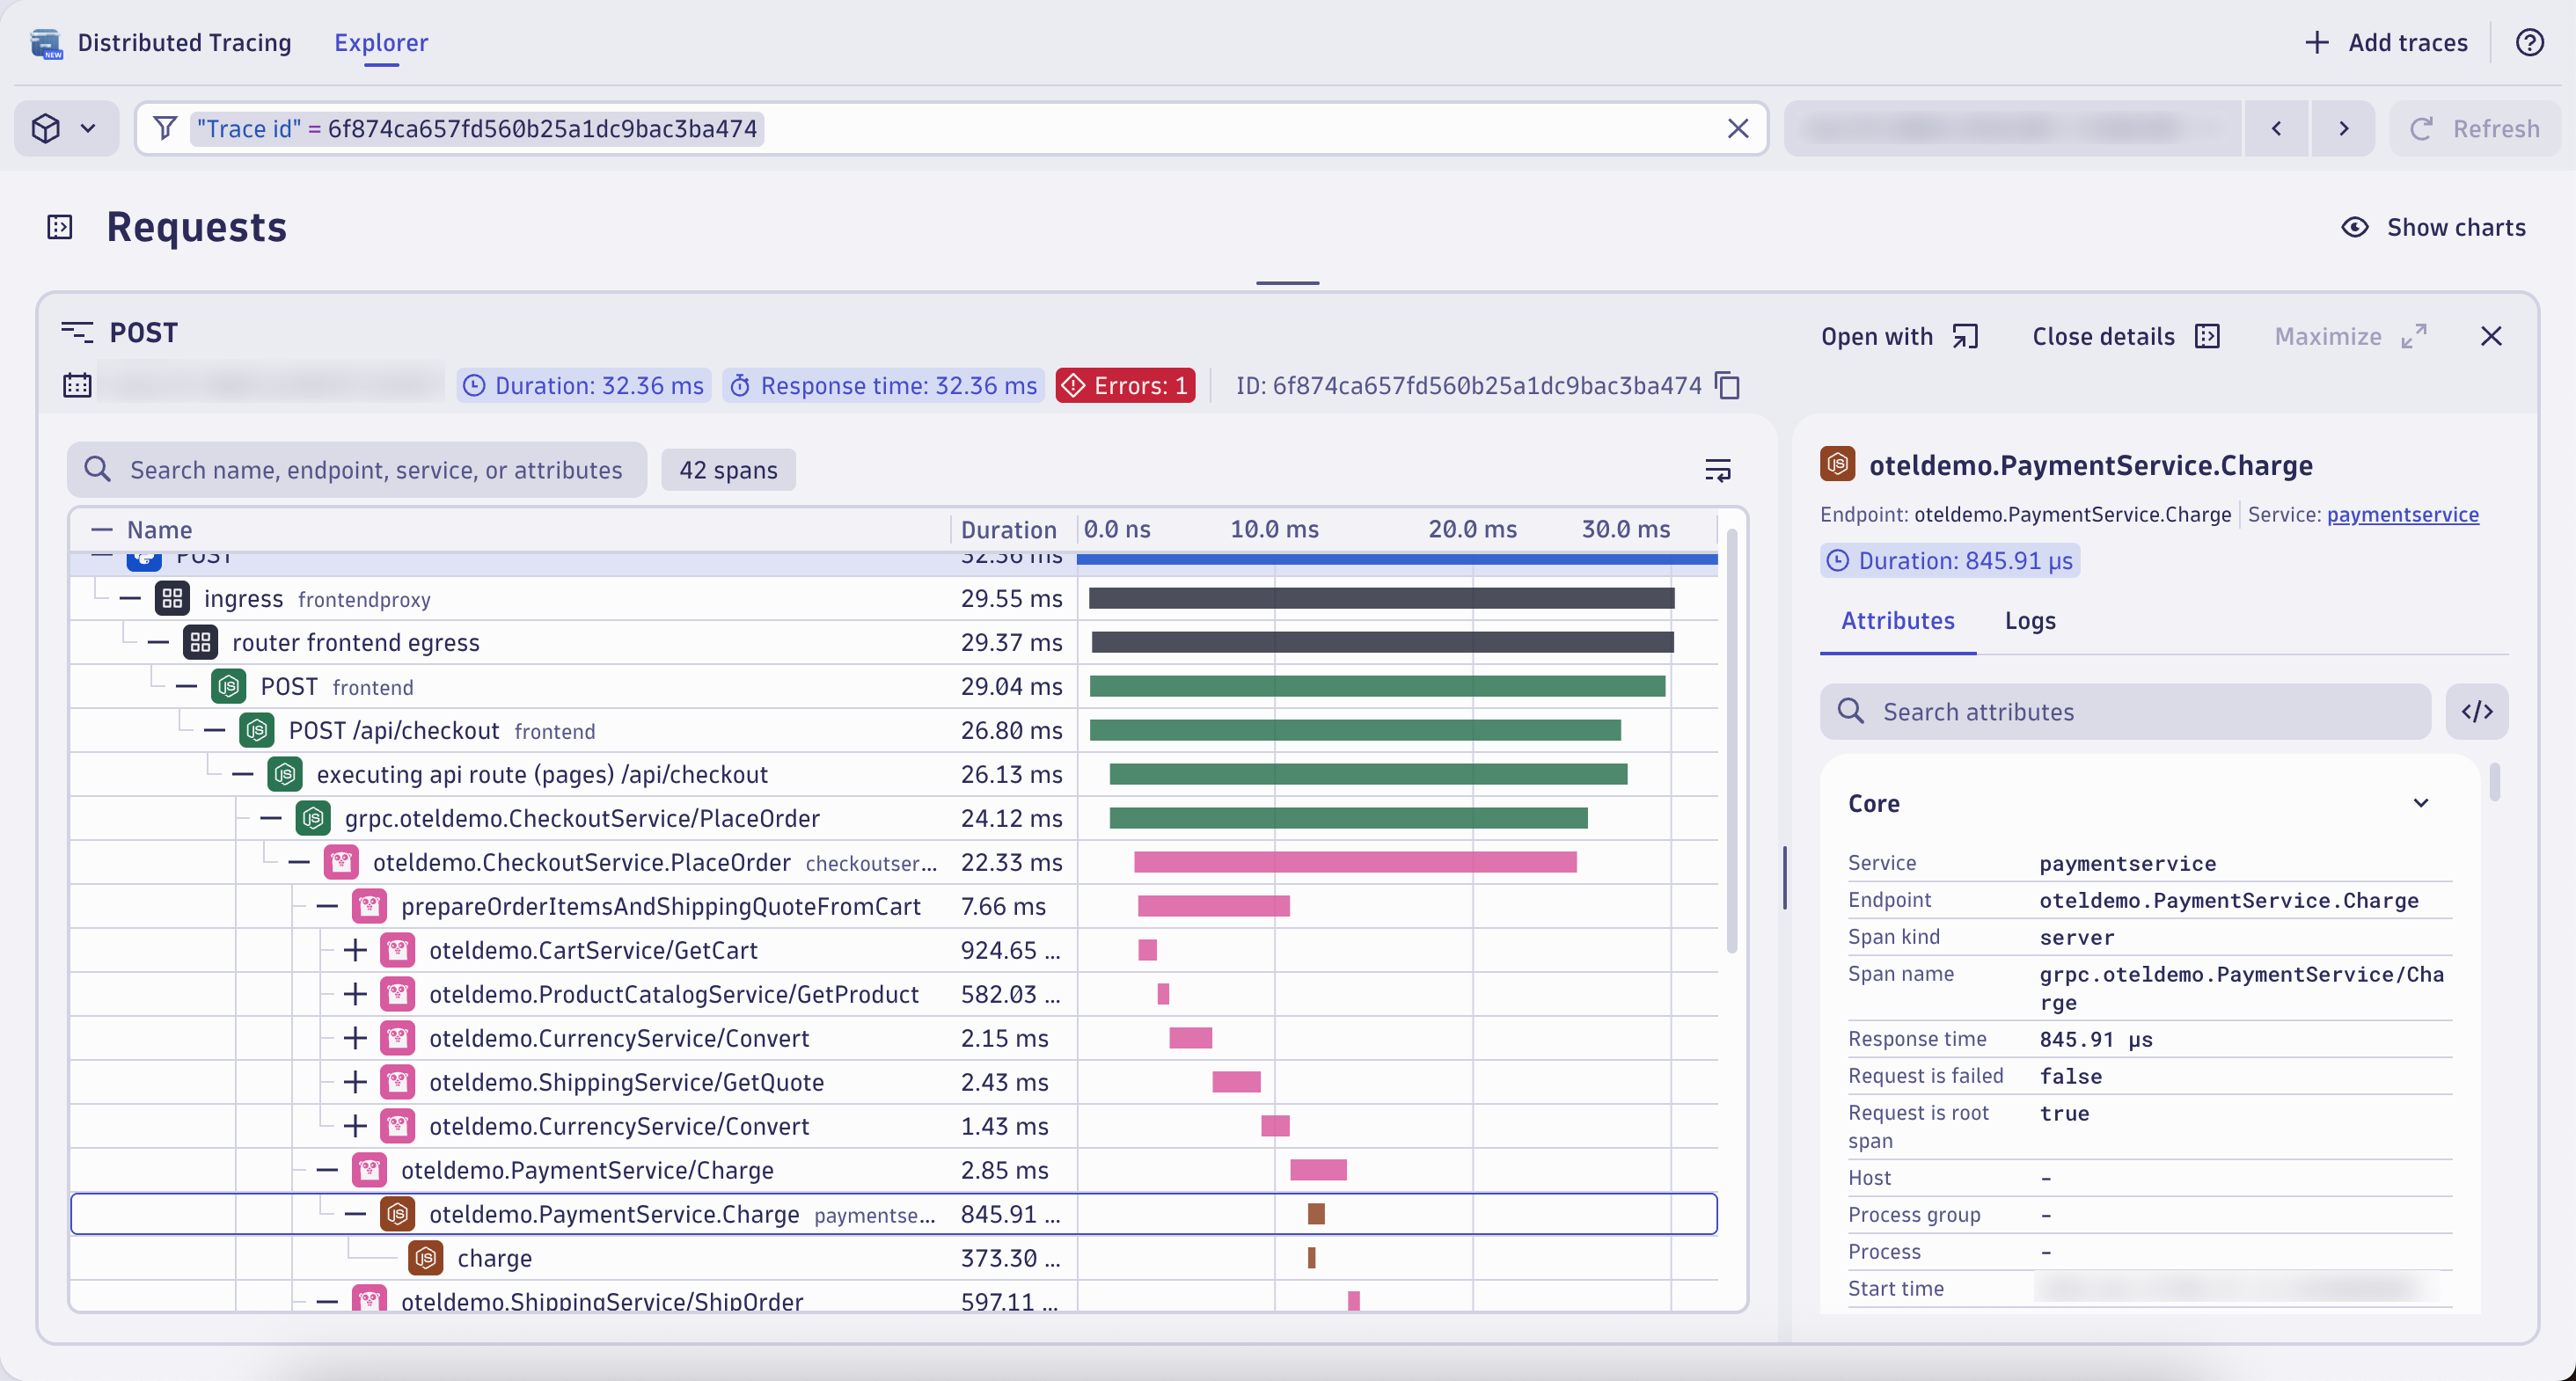This screenshot has width=2576, height=1381.
Task: Click the Add traces button
Action: (x=2386, y=43)
